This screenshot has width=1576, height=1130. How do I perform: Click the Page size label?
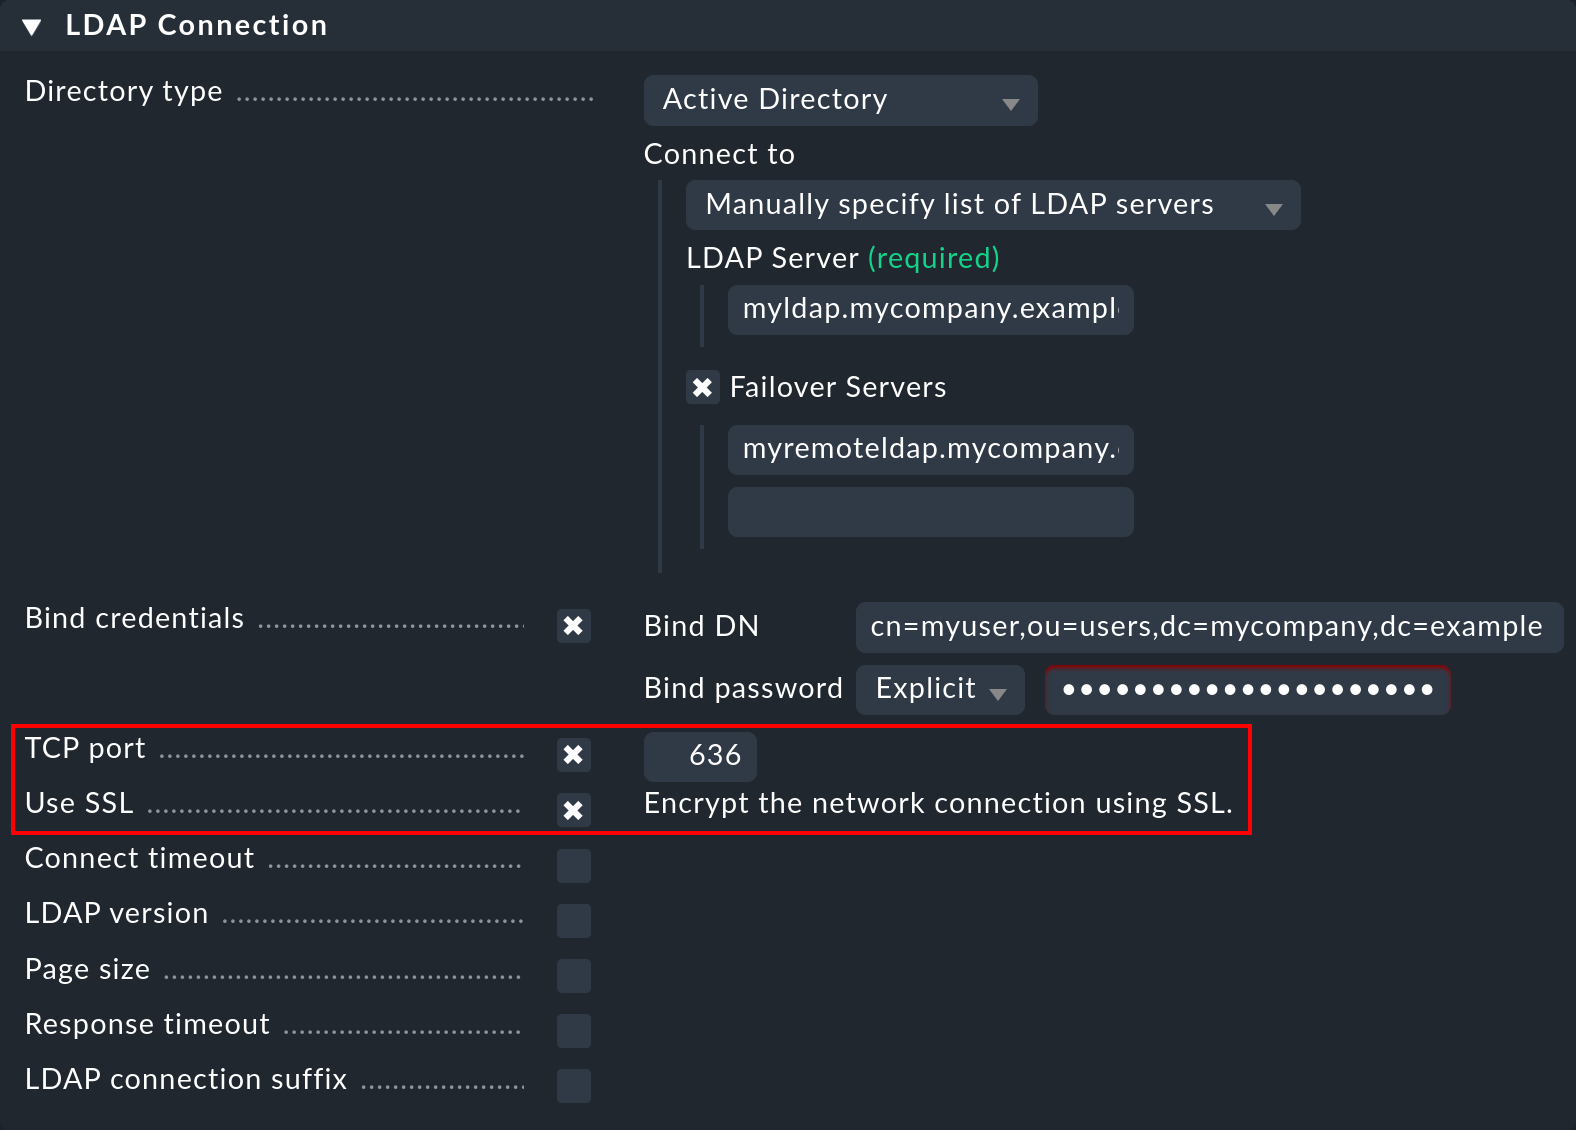(x=87, y=970)
